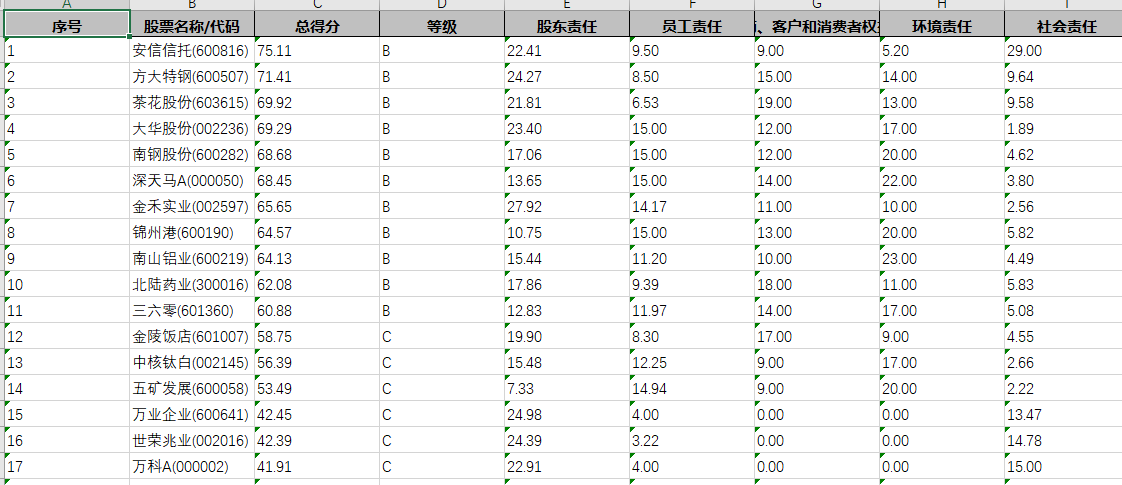Select environment value 23.00
Viewport: 1122px width, 485px height.
942,258
